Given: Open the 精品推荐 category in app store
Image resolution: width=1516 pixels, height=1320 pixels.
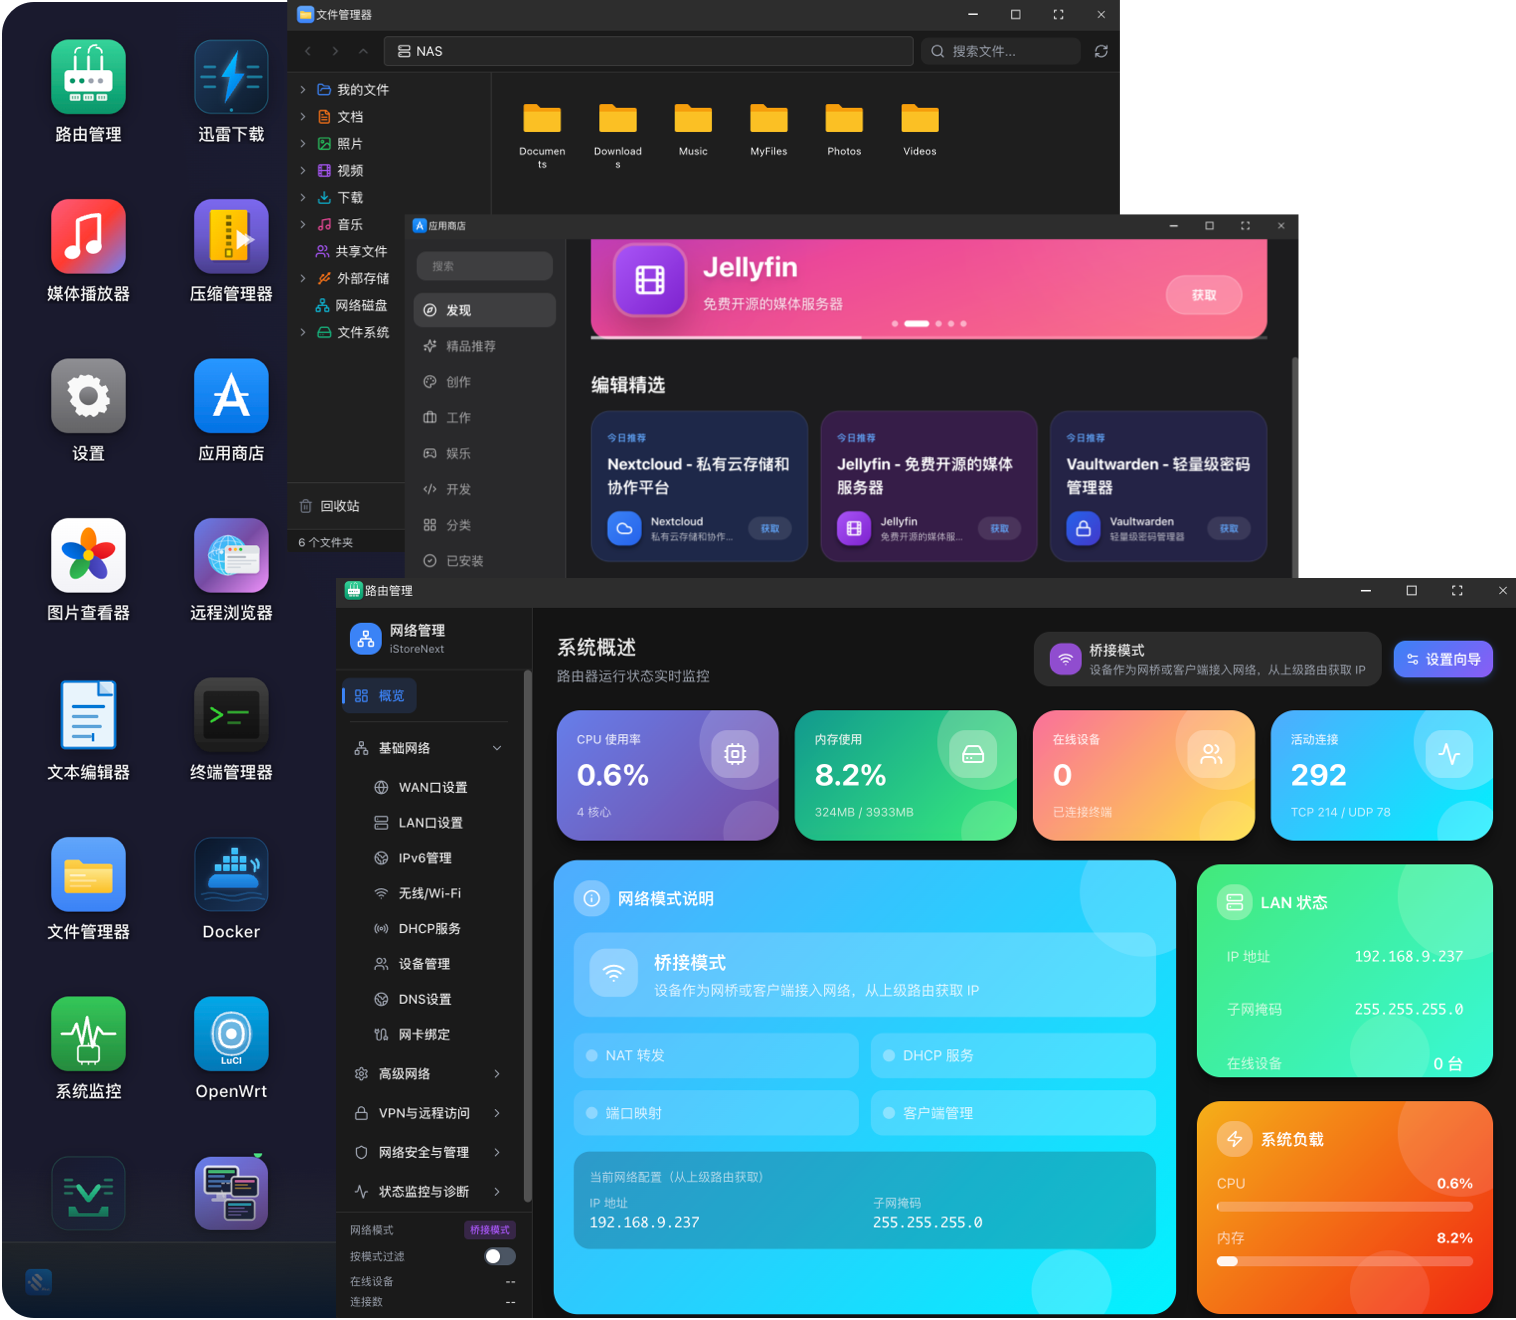Looking at the screenshot, I should [470, 346].
